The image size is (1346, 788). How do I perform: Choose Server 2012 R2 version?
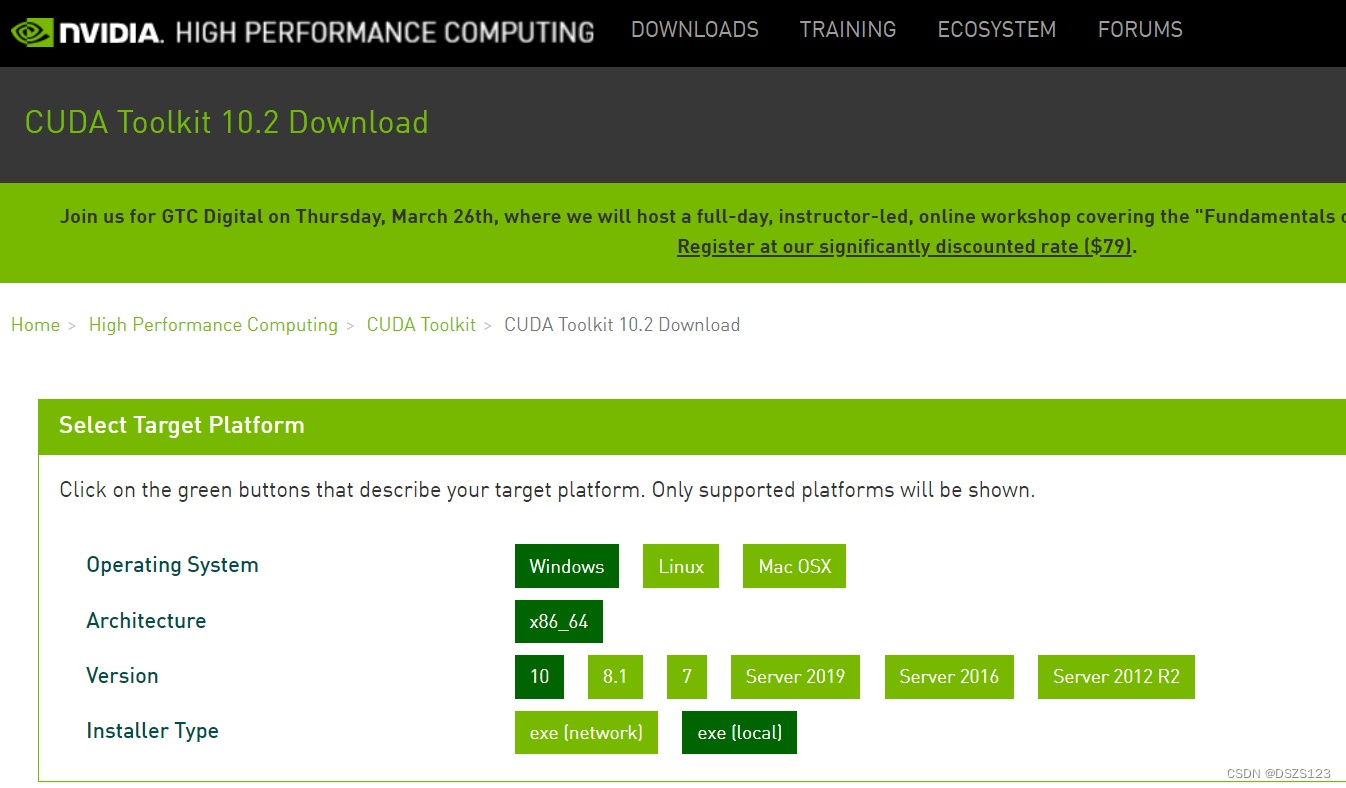click(x=1116, y=677)
